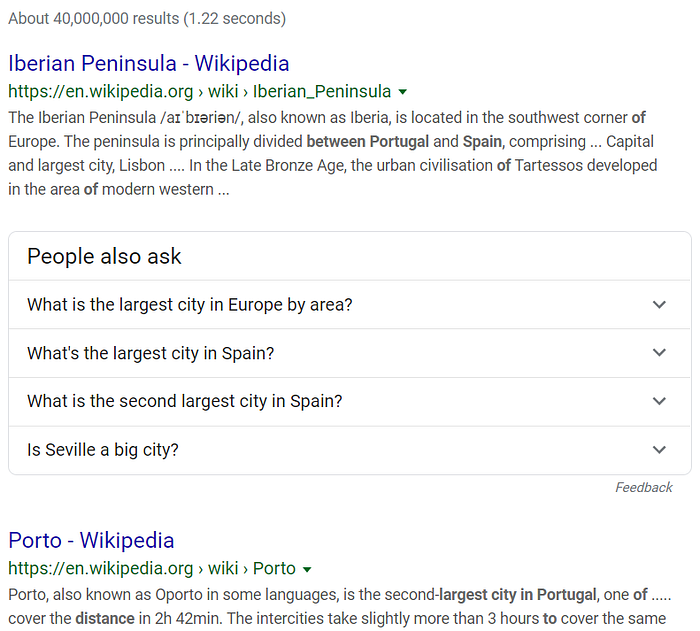This screenshot has height=631, width=700.
Task: Click chevron next to Seville question
Action: point(659,449)
